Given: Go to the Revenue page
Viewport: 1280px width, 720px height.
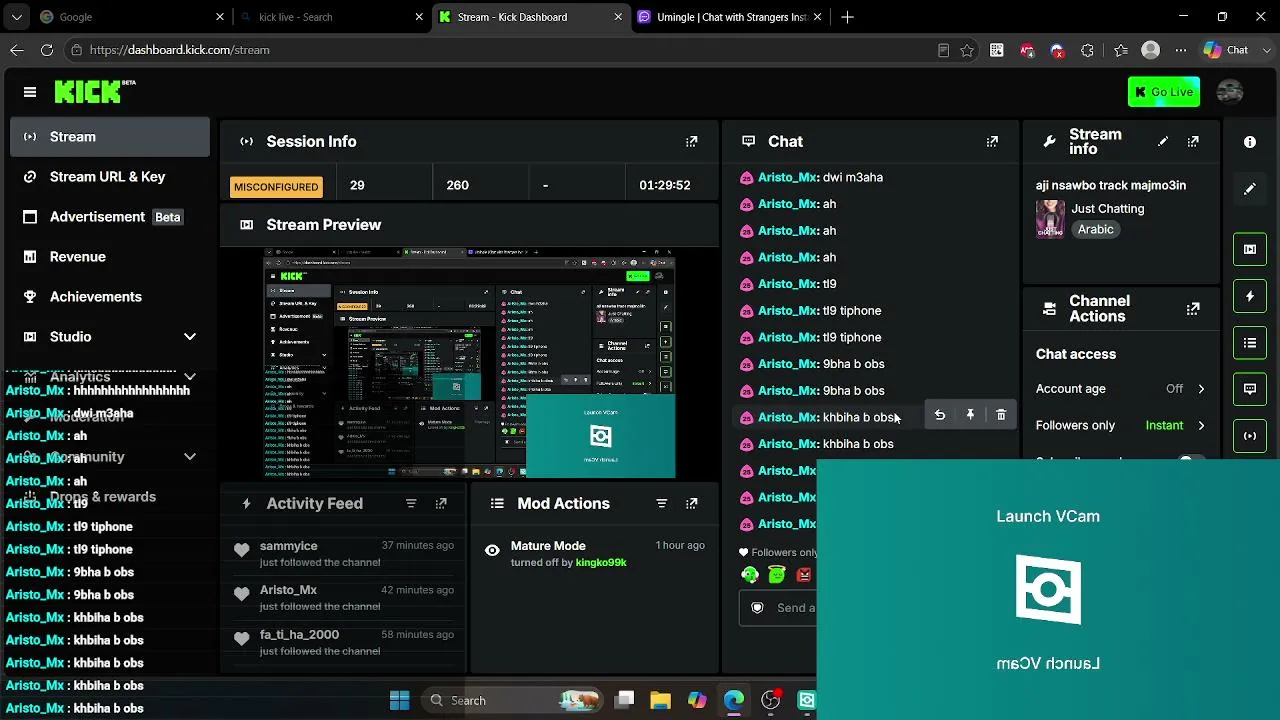Looking at the screenshot, I should click(x=110, y=257).
